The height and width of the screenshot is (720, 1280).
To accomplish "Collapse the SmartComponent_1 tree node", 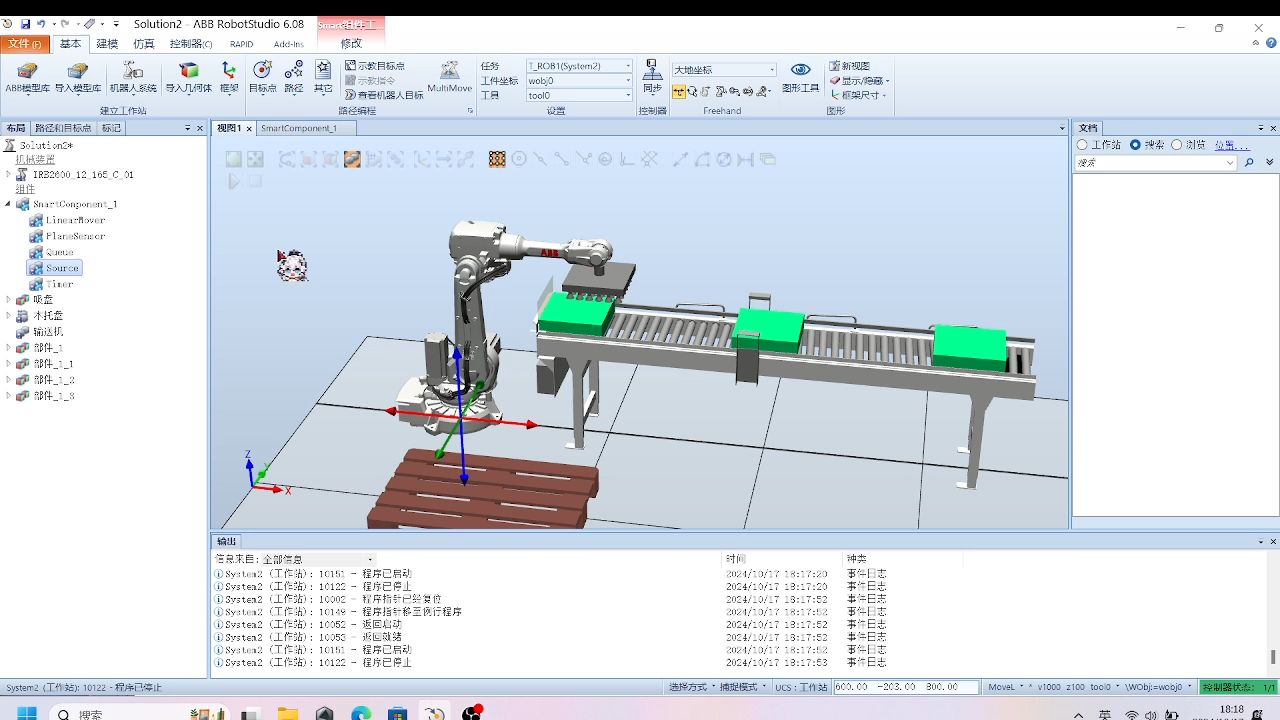I will tap(8, 204).
